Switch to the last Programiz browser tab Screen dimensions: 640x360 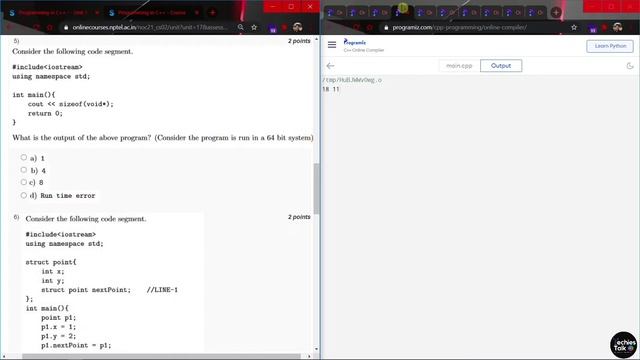535,13
